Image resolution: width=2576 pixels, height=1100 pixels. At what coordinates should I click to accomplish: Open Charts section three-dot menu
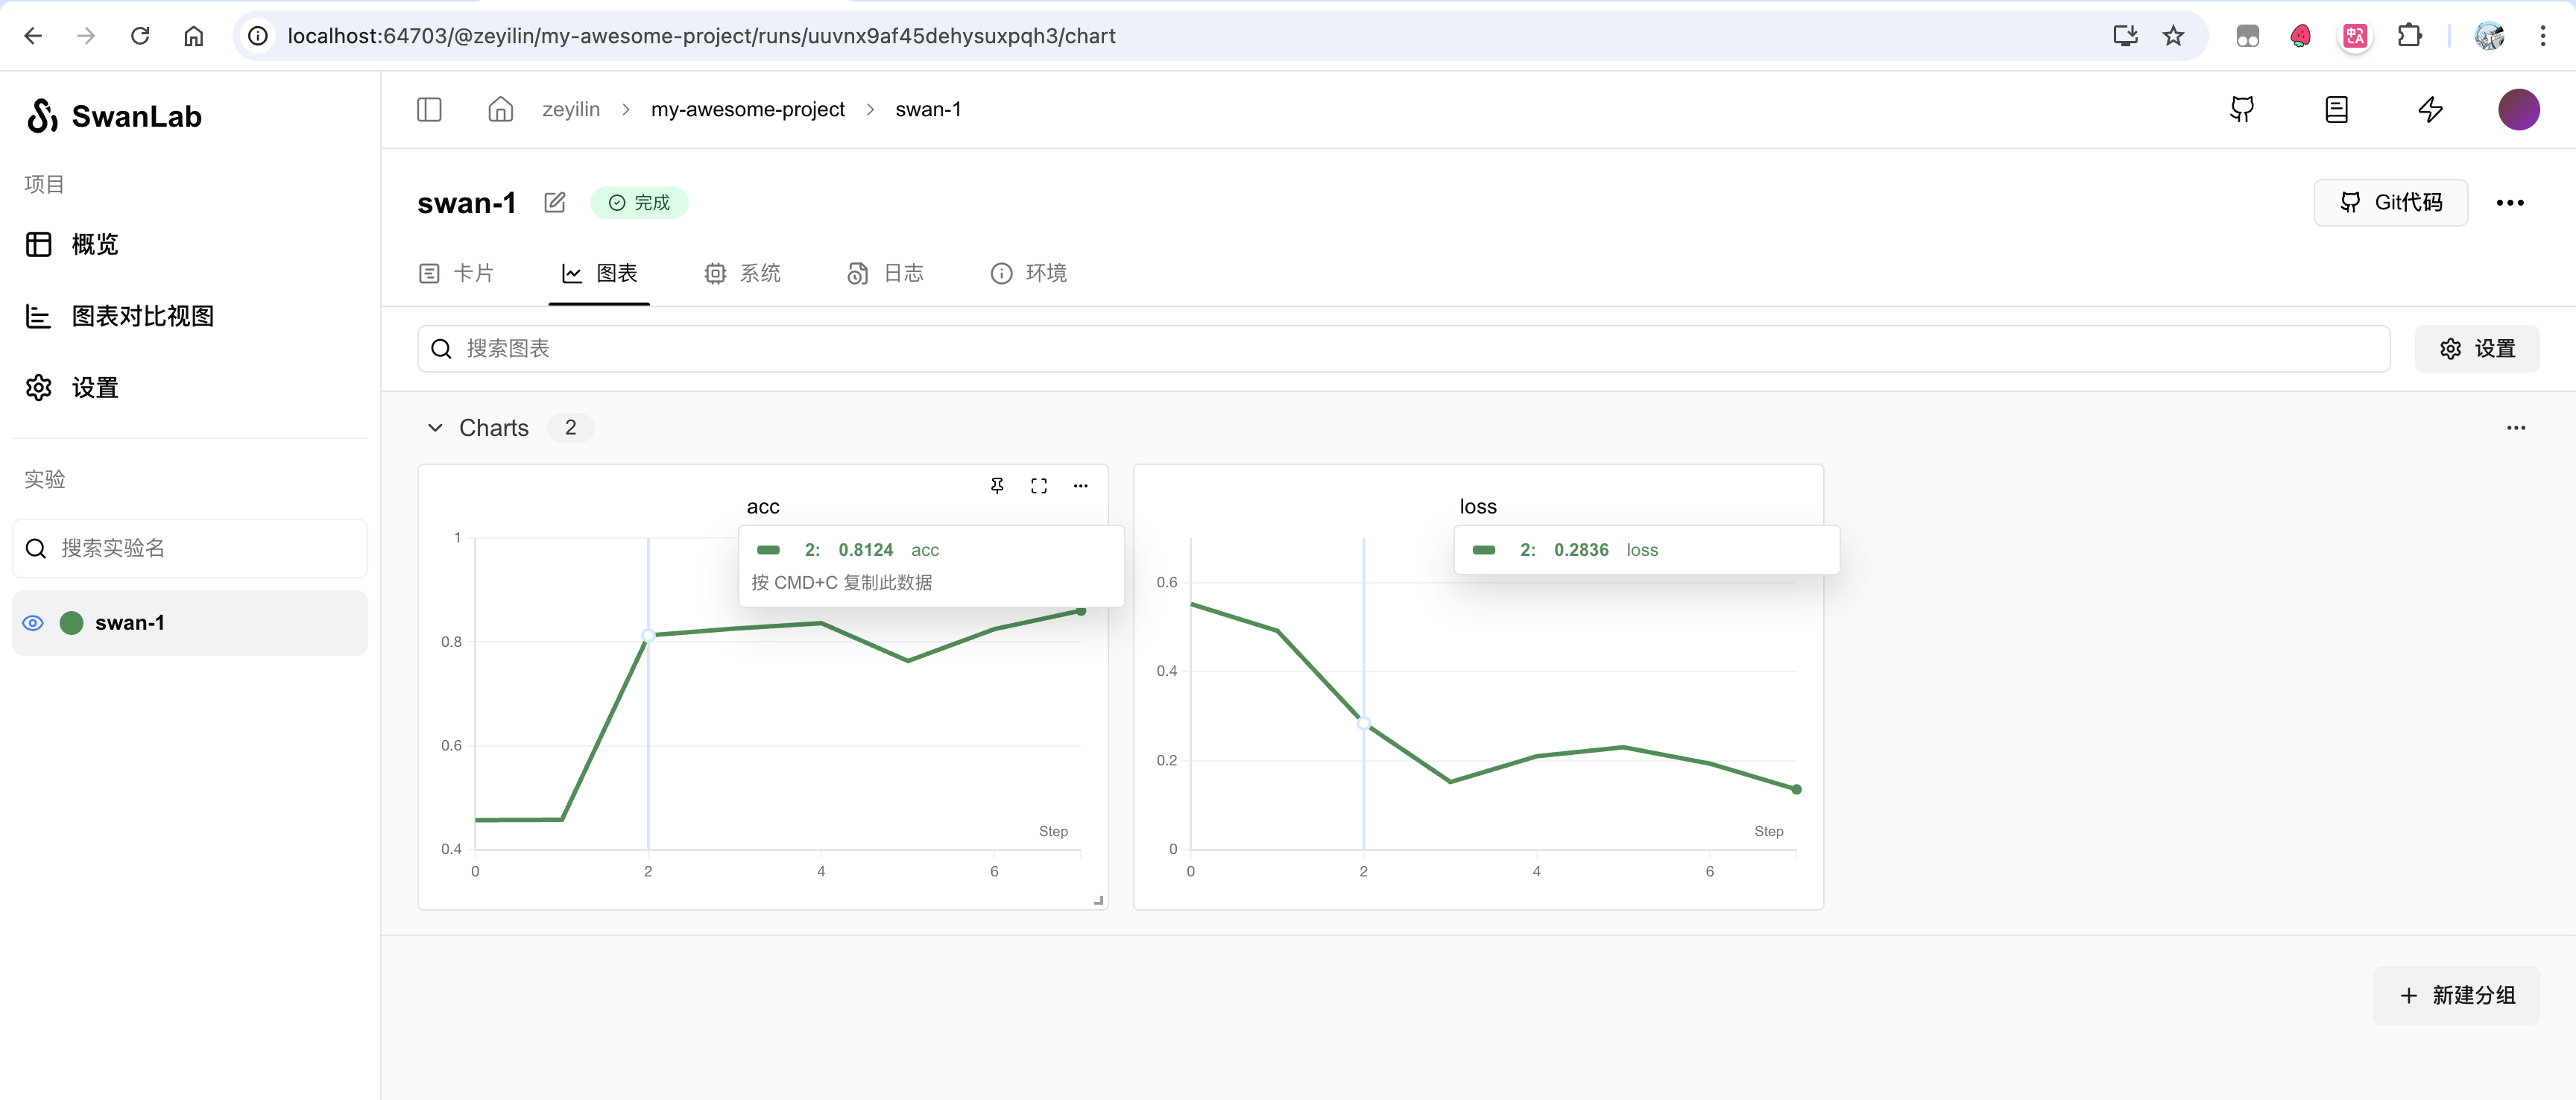tap(2515, 428)
